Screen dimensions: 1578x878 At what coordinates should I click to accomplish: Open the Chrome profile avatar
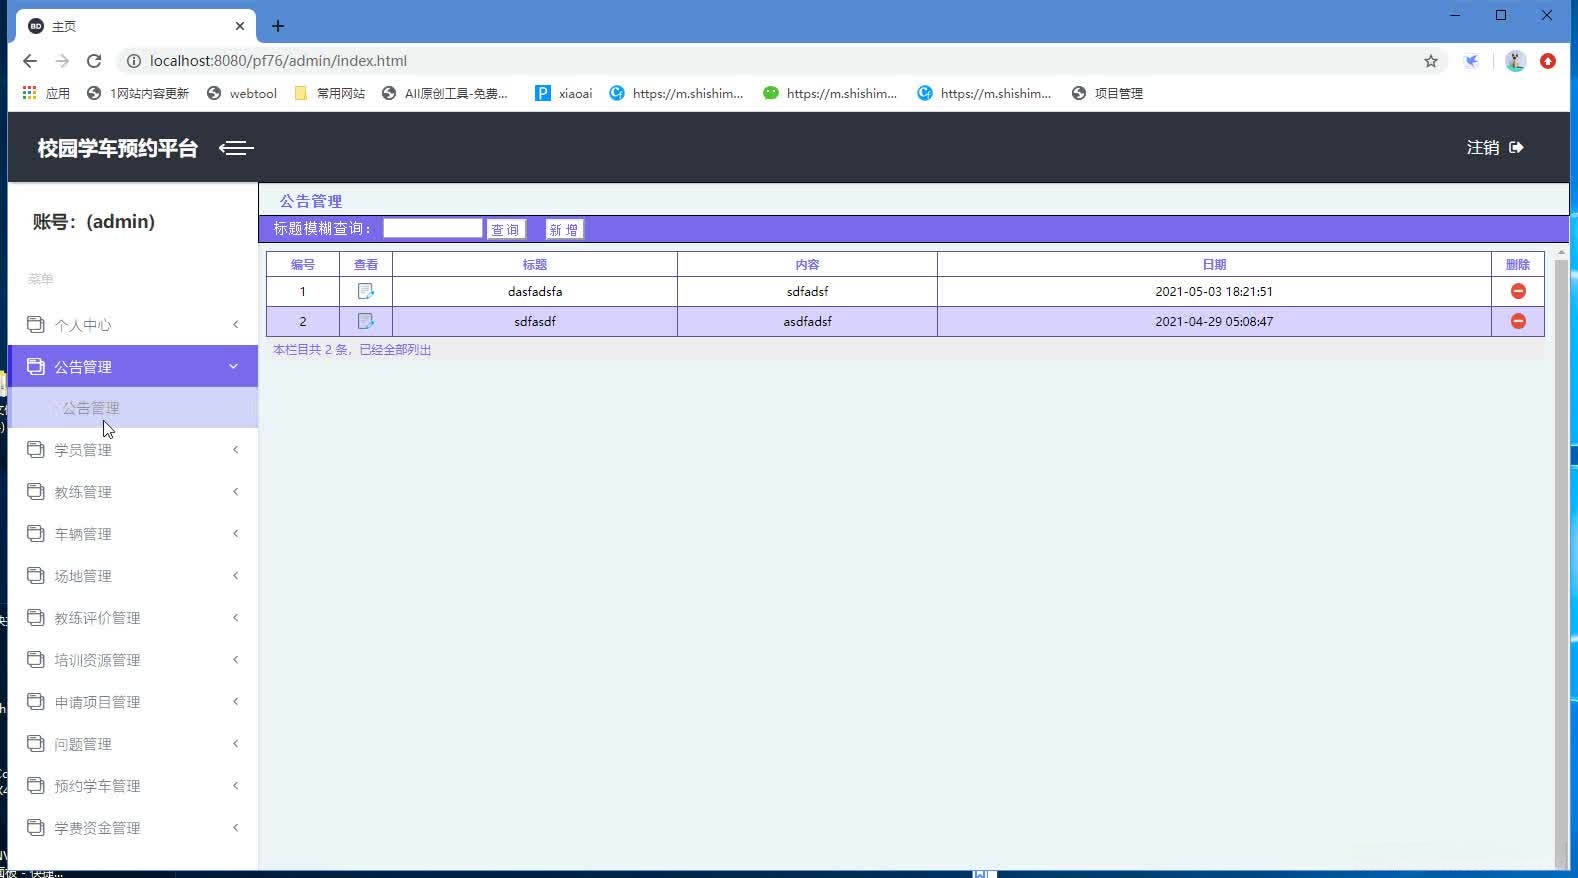1515,61
